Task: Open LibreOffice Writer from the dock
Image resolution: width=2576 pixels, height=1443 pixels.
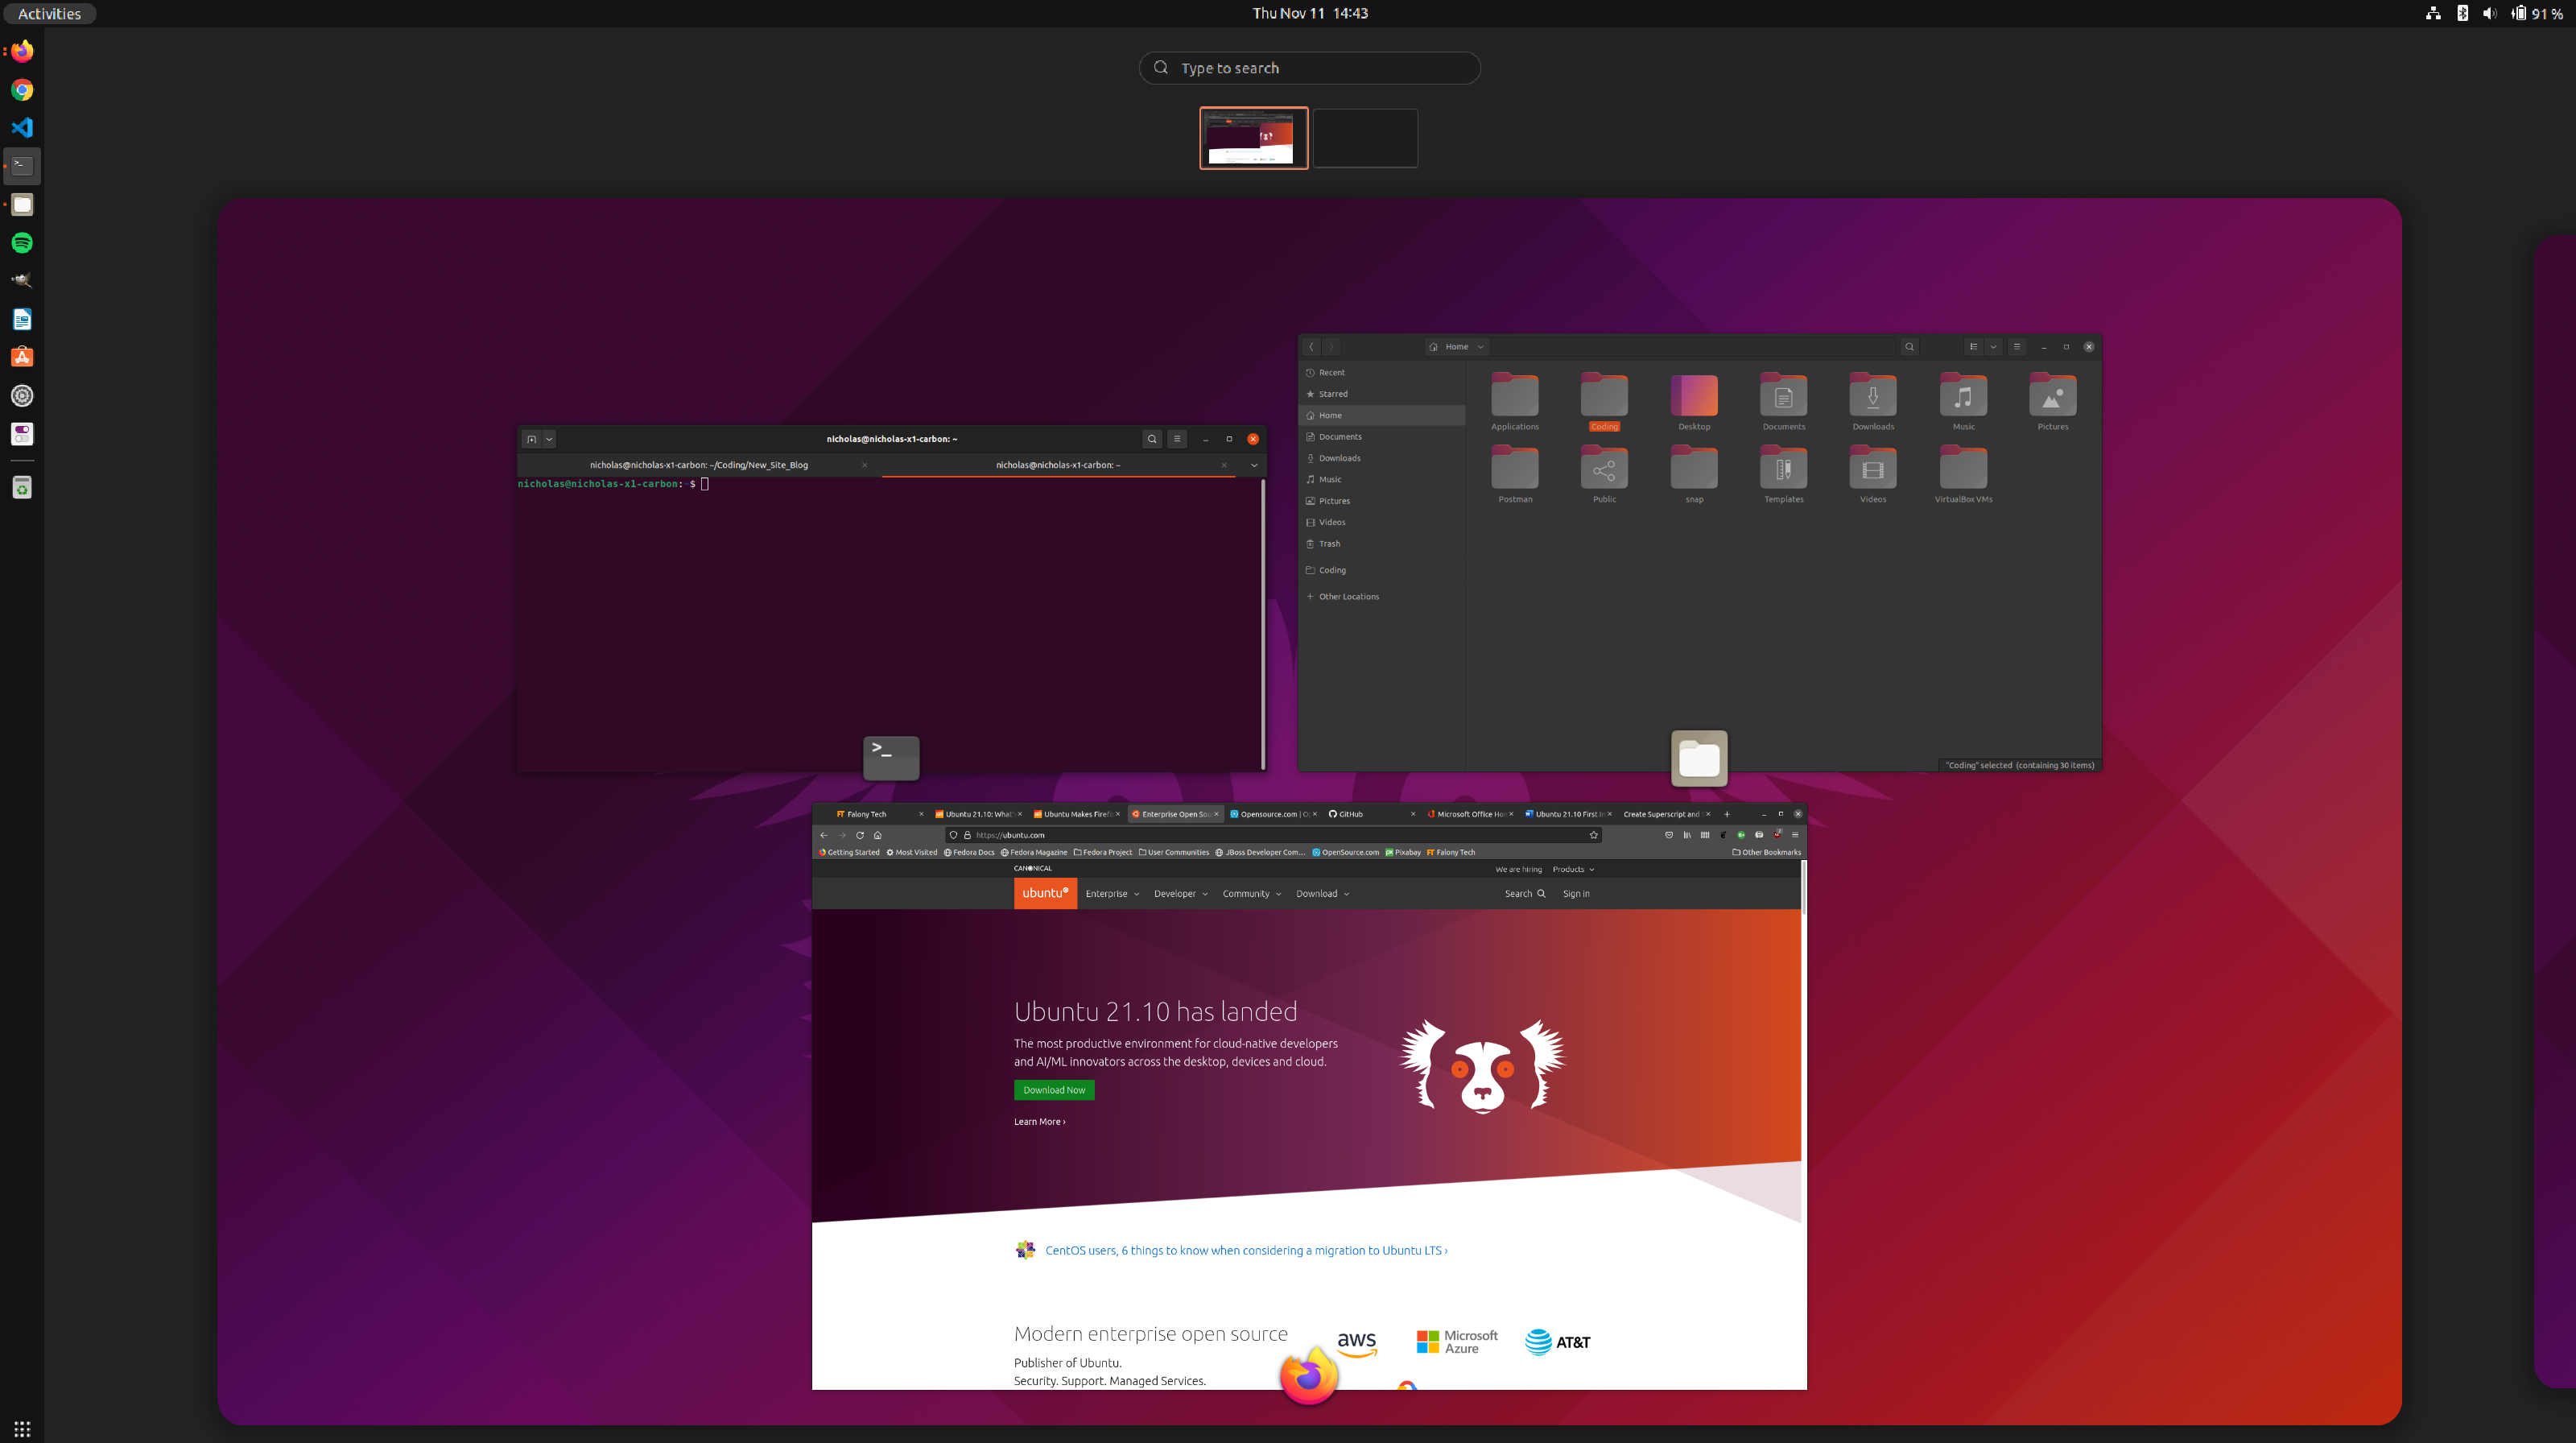Action: coord(22,319)
